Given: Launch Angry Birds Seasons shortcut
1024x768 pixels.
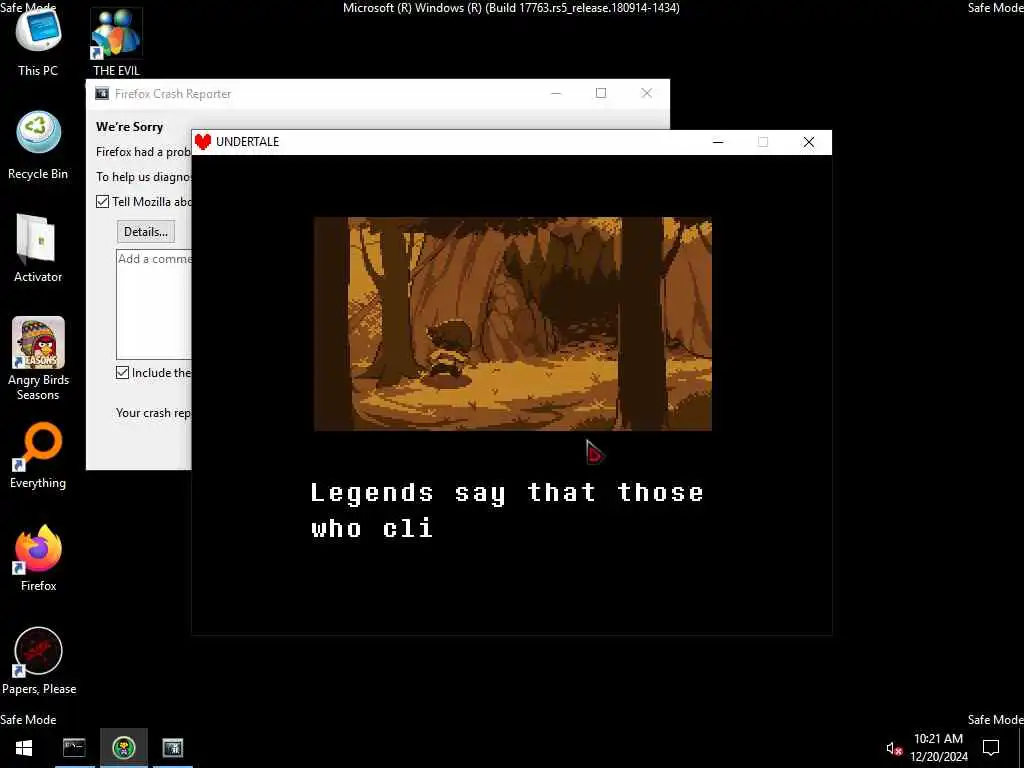Looking at the screenshot, I should (38, 359).
